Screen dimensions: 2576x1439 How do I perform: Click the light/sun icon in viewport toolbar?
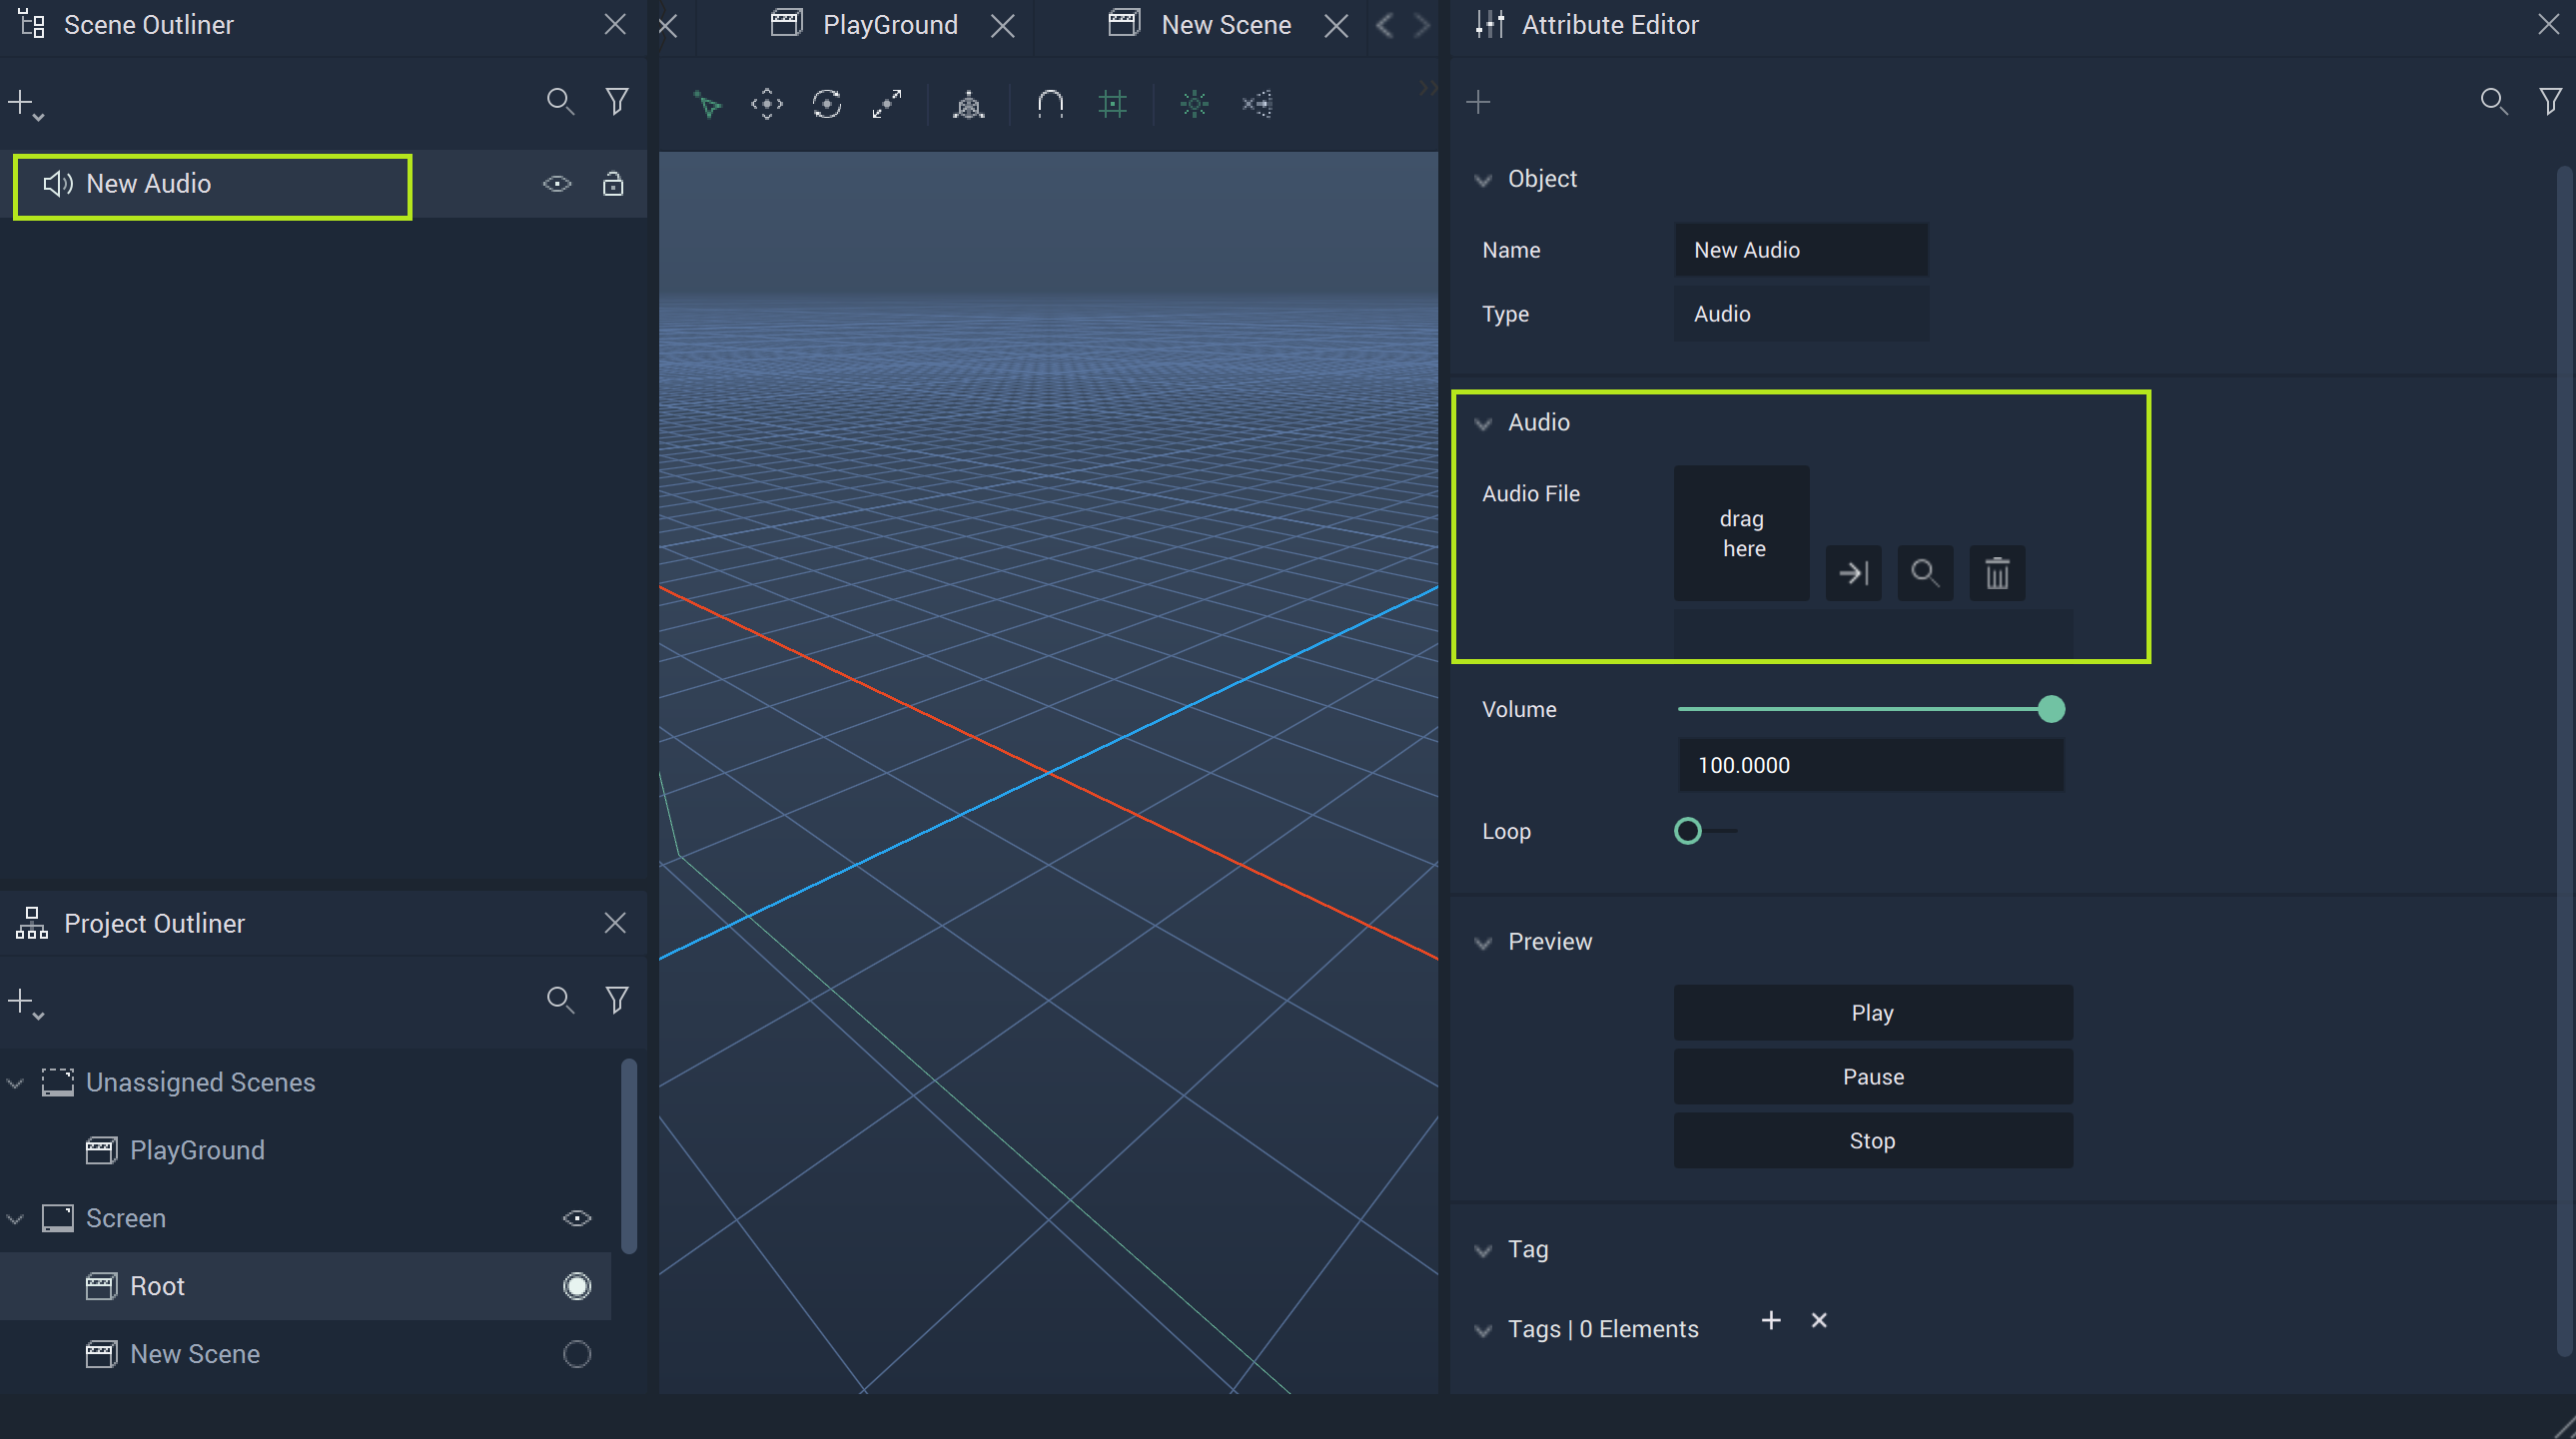pyautogui.click(x=1194, y=104)
